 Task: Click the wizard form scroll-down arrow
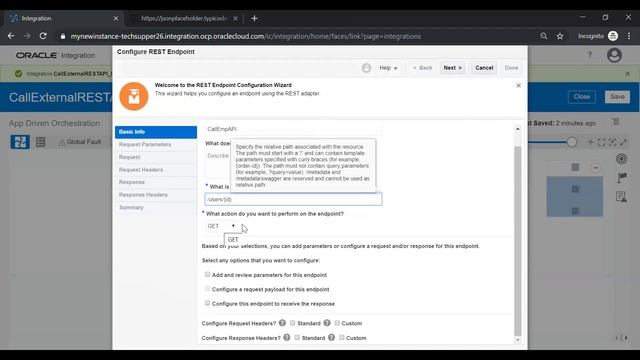pyautogui.click(x=518, y=340)
